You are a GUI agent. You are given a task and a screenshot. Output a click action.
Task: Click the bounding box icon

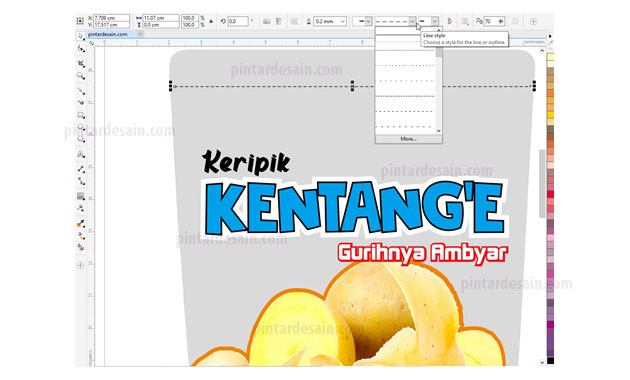(x=515, y=21)
